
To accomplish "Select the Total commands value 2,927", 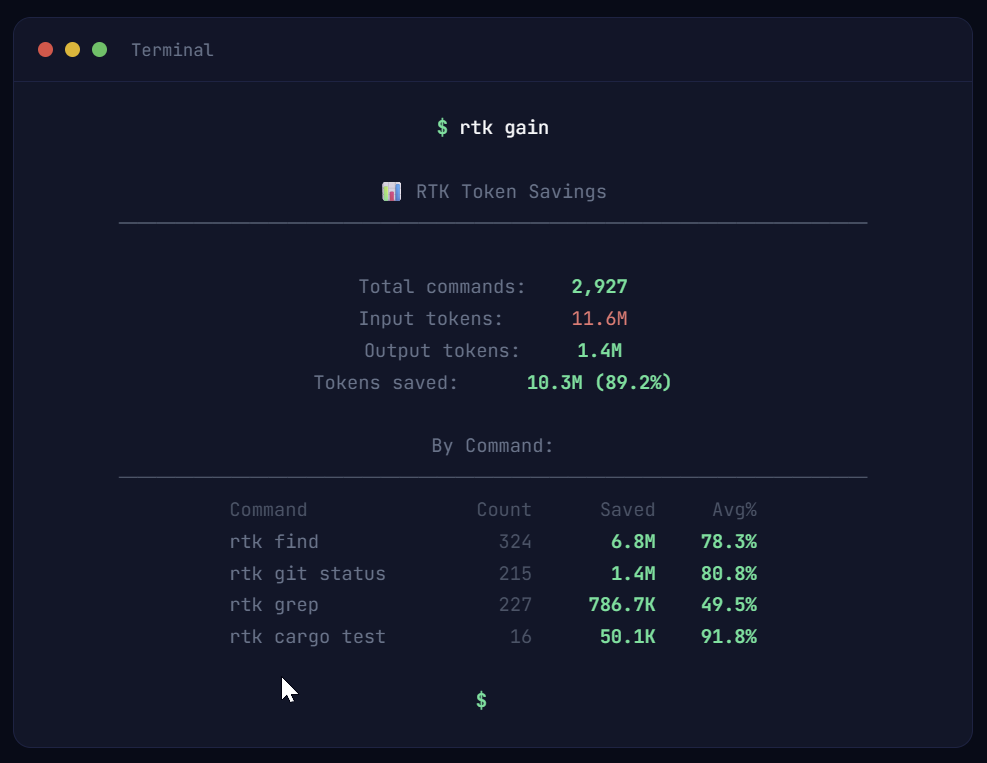I will pos(599,287).
